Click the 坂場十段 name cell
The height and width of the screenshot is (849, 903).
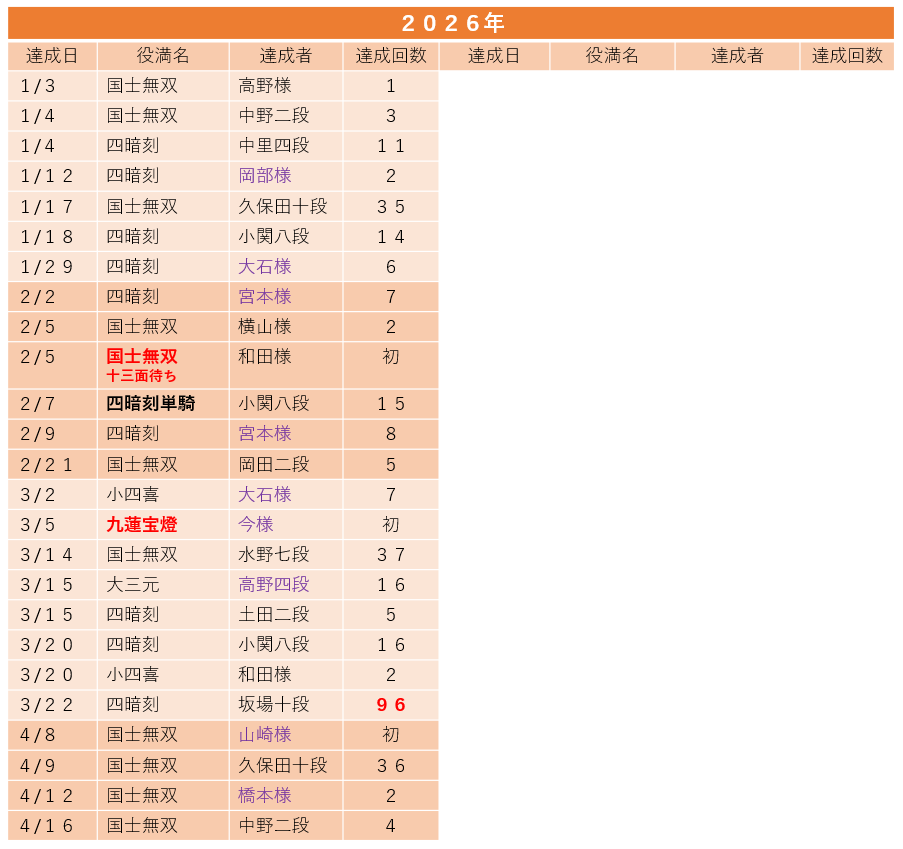[x=274, y=705]
